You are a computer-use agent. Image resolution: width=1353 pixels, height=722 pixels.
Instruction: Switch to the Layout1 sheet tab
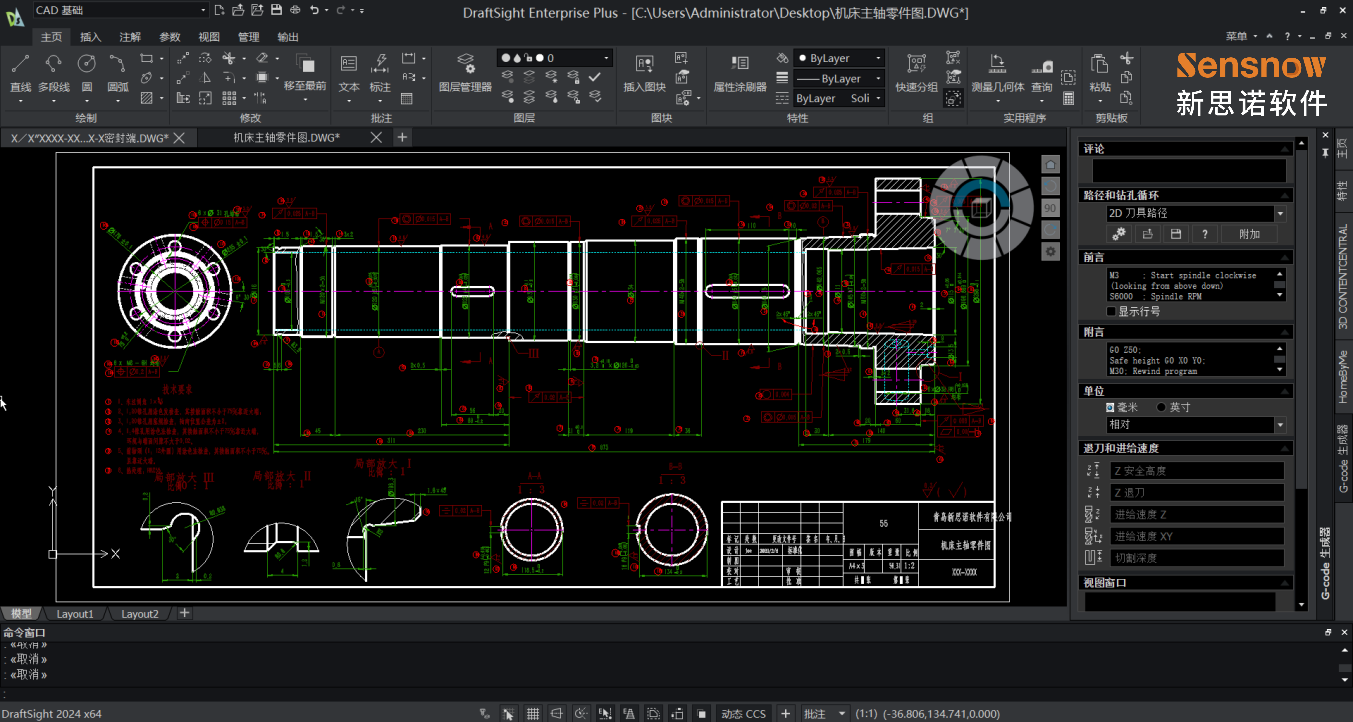coord(75,614)
